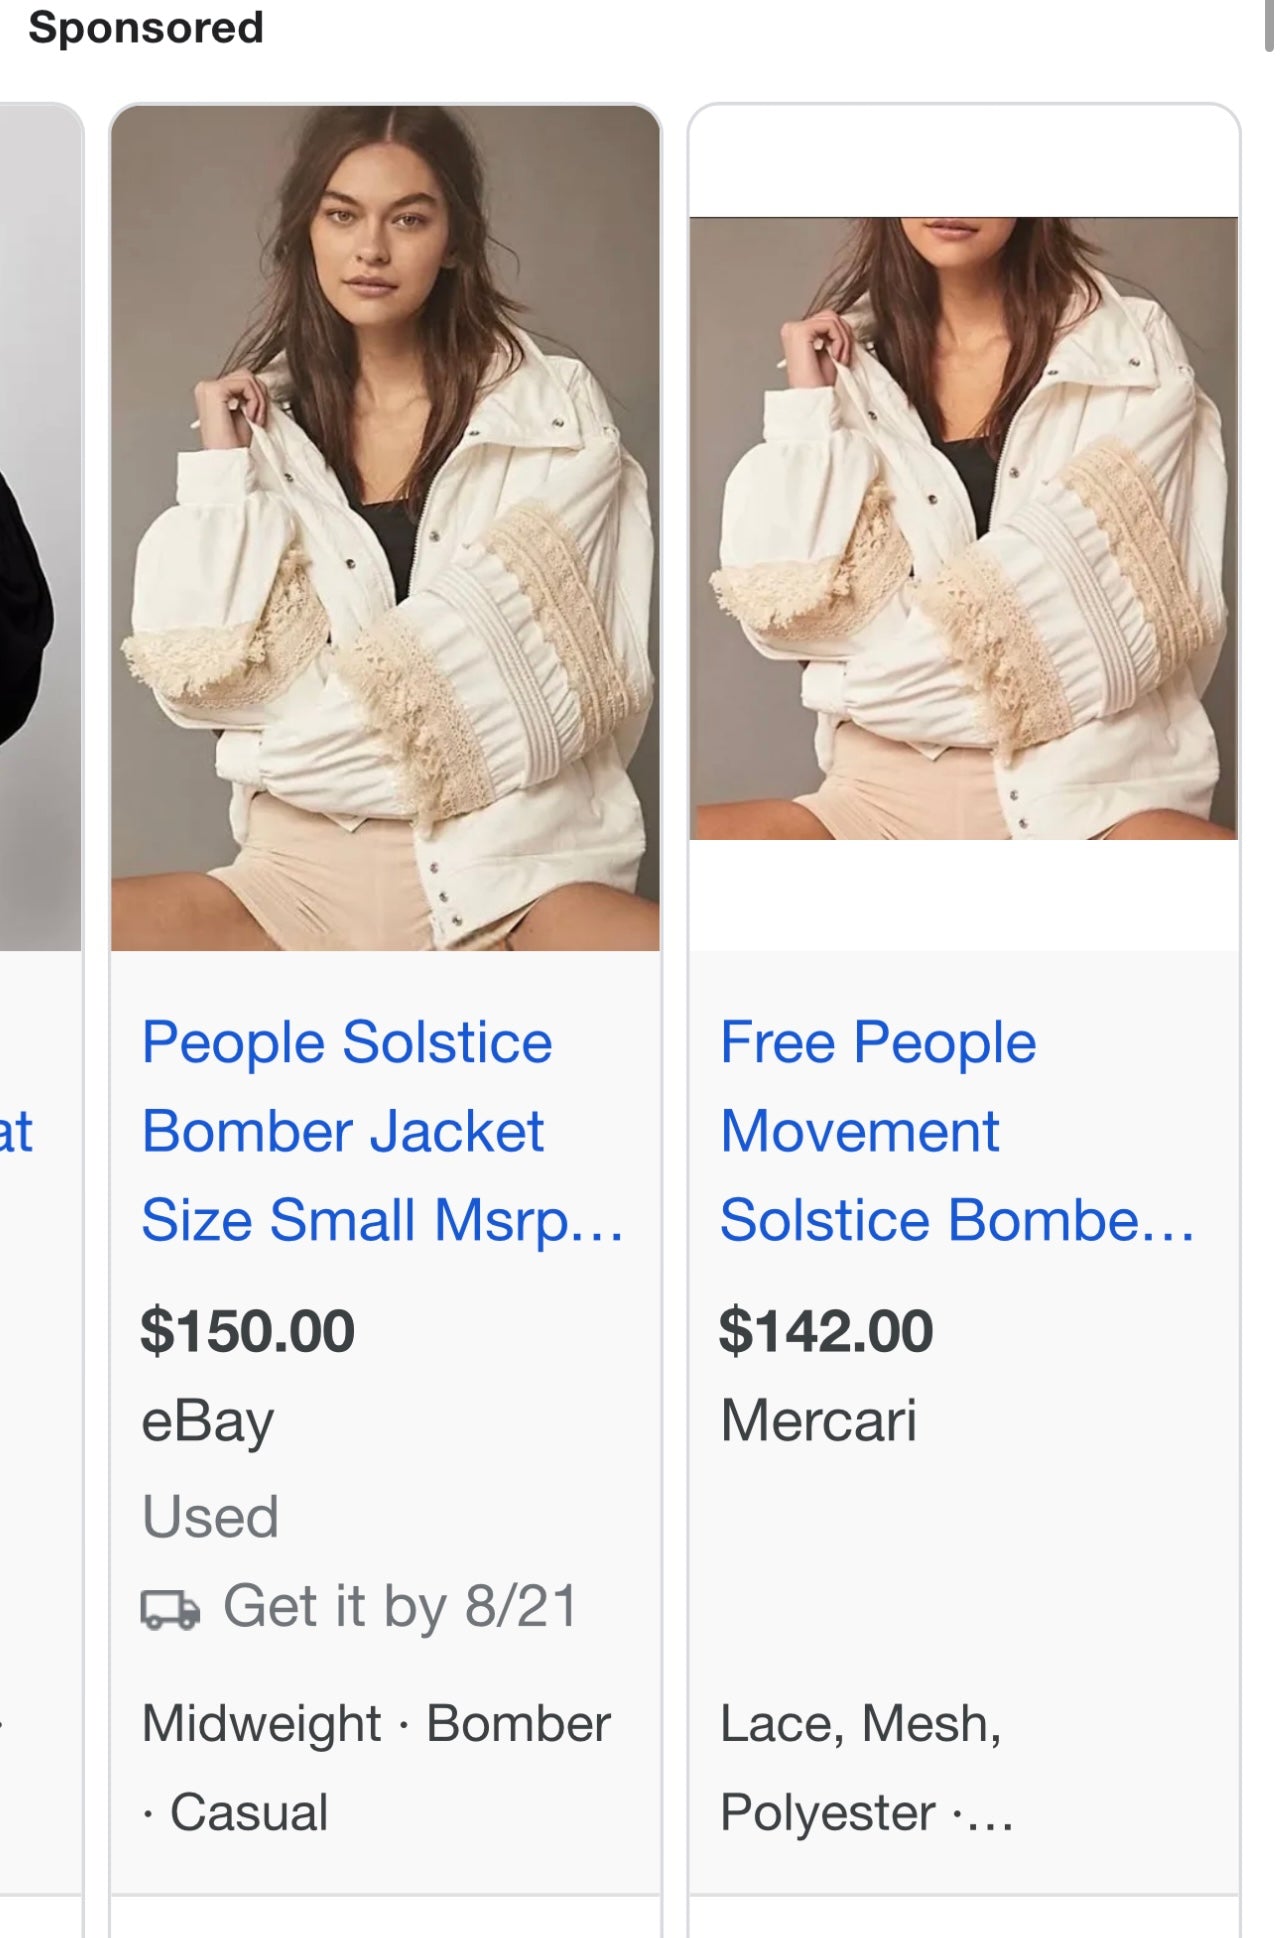Click the Sponsored label
This screenshot has height=1938, width=1283.
[146, 27]
